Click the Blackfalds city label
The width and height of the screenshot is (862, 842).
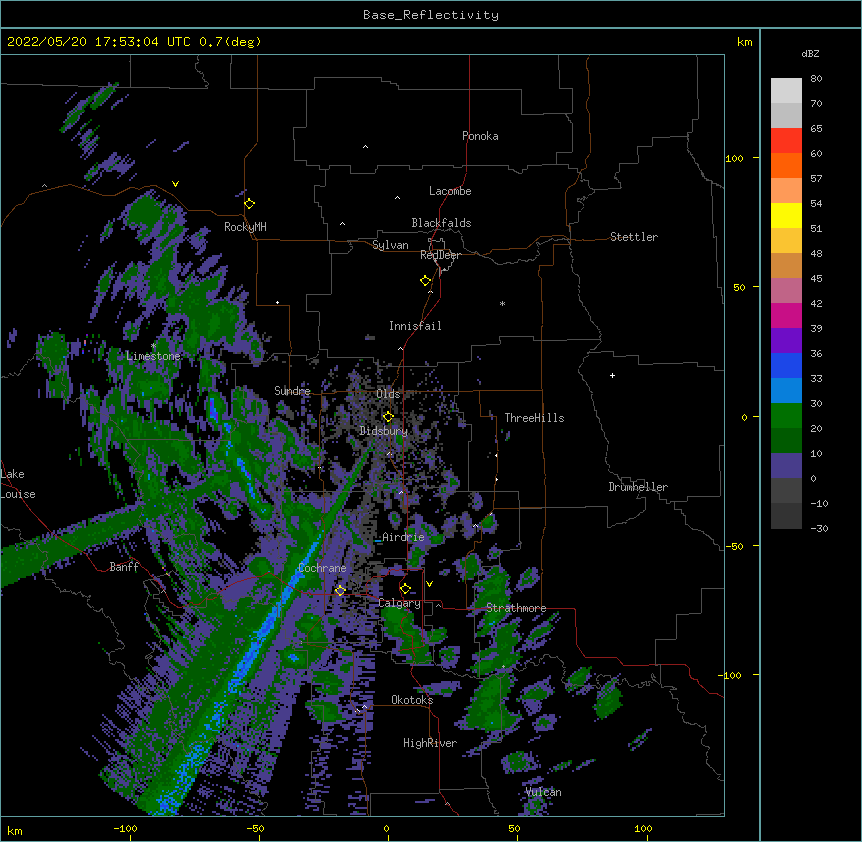pyautogui.click(x=441, y=223)
